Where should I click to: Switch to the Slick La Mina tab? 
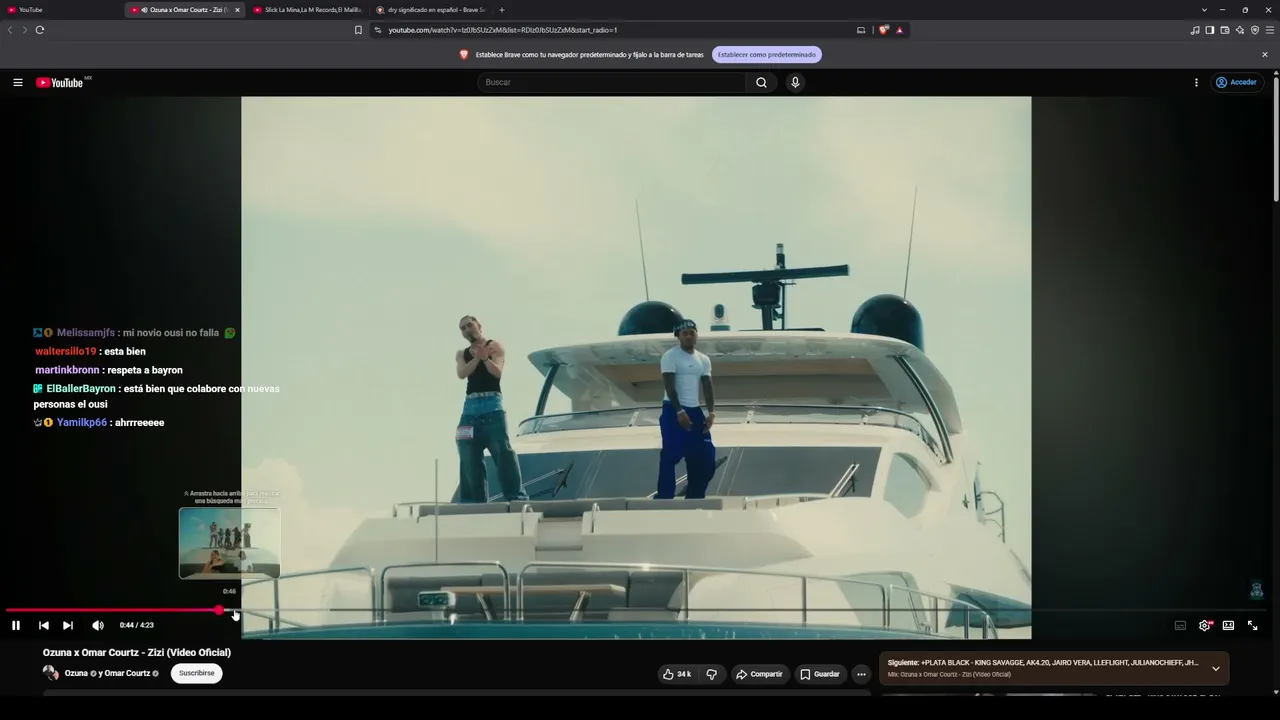[307, 10]
